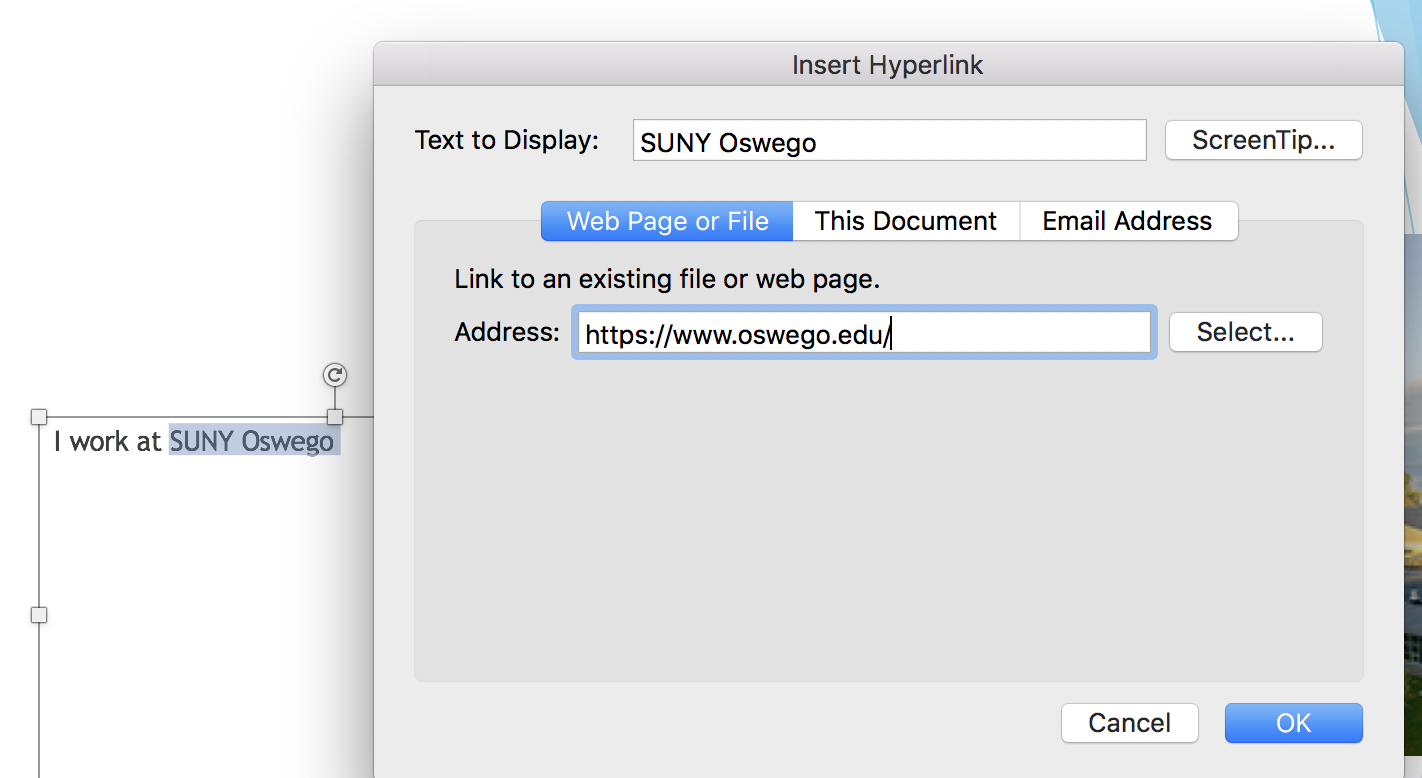Click the highlighted text SUNY Oswego in the slide

tap(252, 441)
